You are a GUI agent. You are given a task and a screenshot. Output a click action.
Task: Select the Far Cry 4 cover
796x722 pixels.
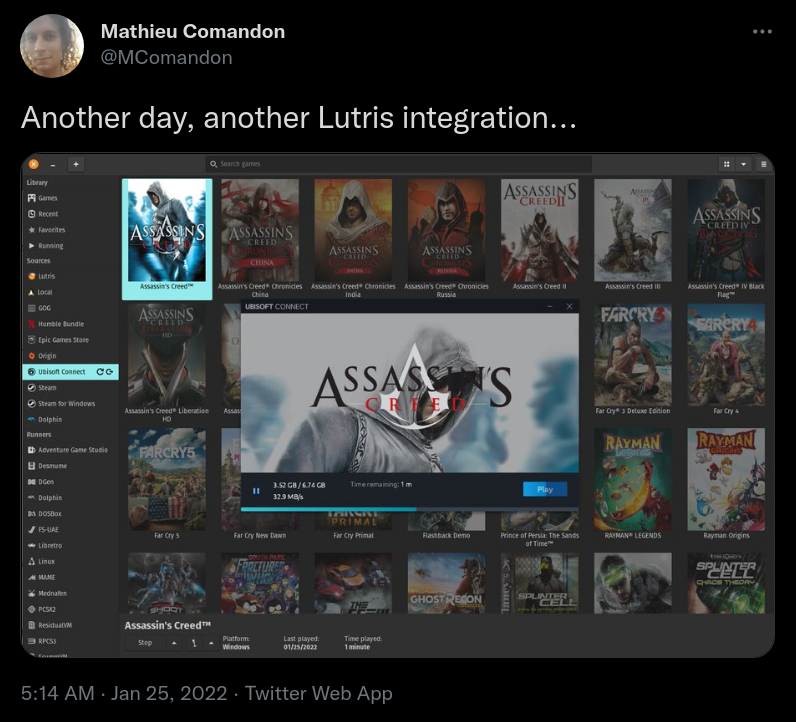point(726,354)
